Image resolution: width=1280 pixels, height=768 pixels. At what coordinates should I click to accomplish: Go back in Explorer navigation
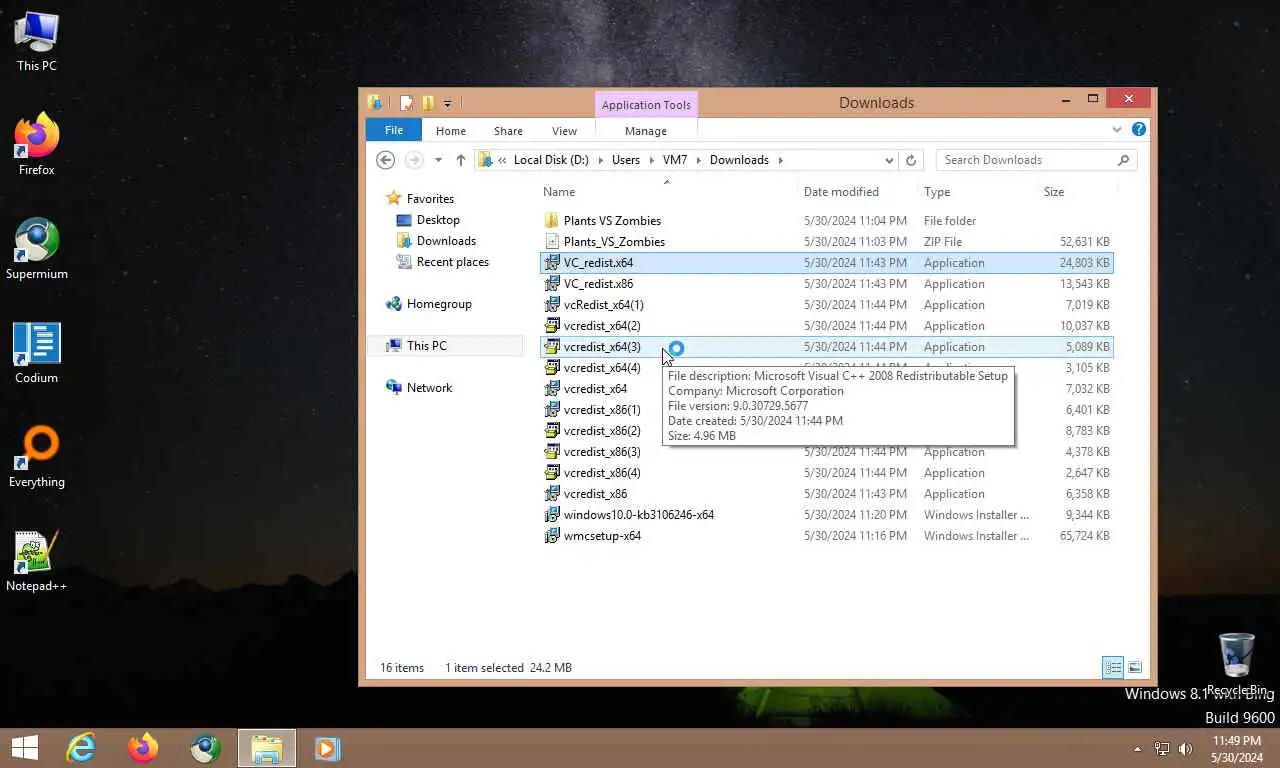(x=385, y=160)
